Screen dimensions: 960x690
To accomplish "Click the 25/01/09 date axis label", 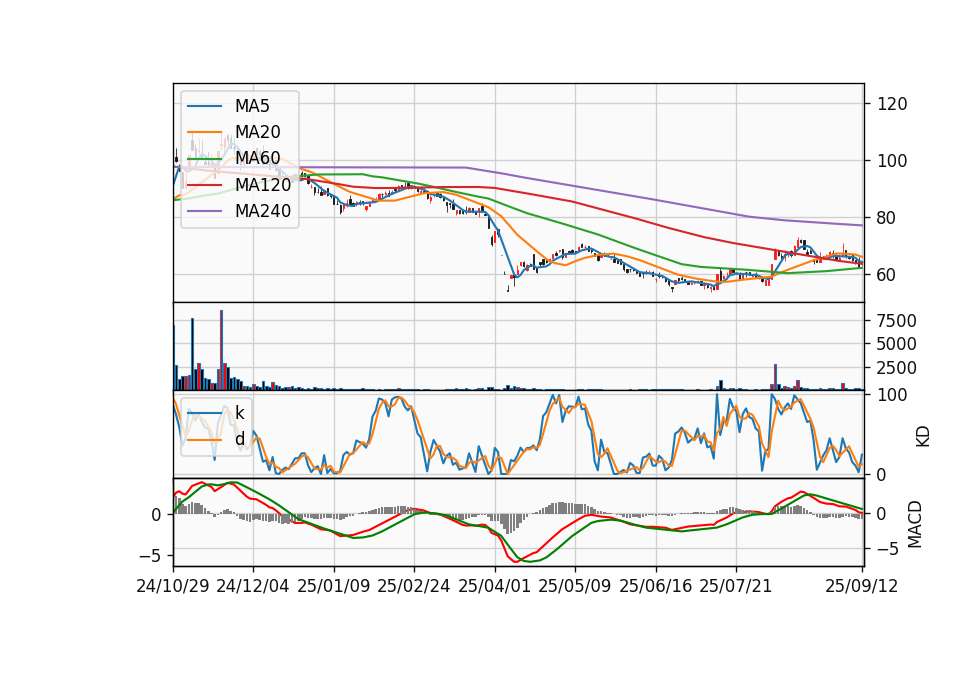I will pyautogui.click(x=334, y=586).
